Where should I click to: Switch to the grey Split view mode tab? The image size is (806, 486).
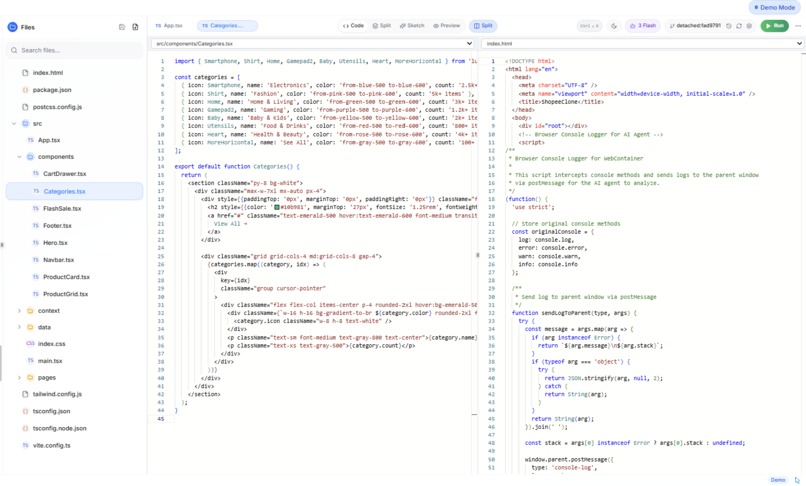pyautogui.click(x=382, y=26)
